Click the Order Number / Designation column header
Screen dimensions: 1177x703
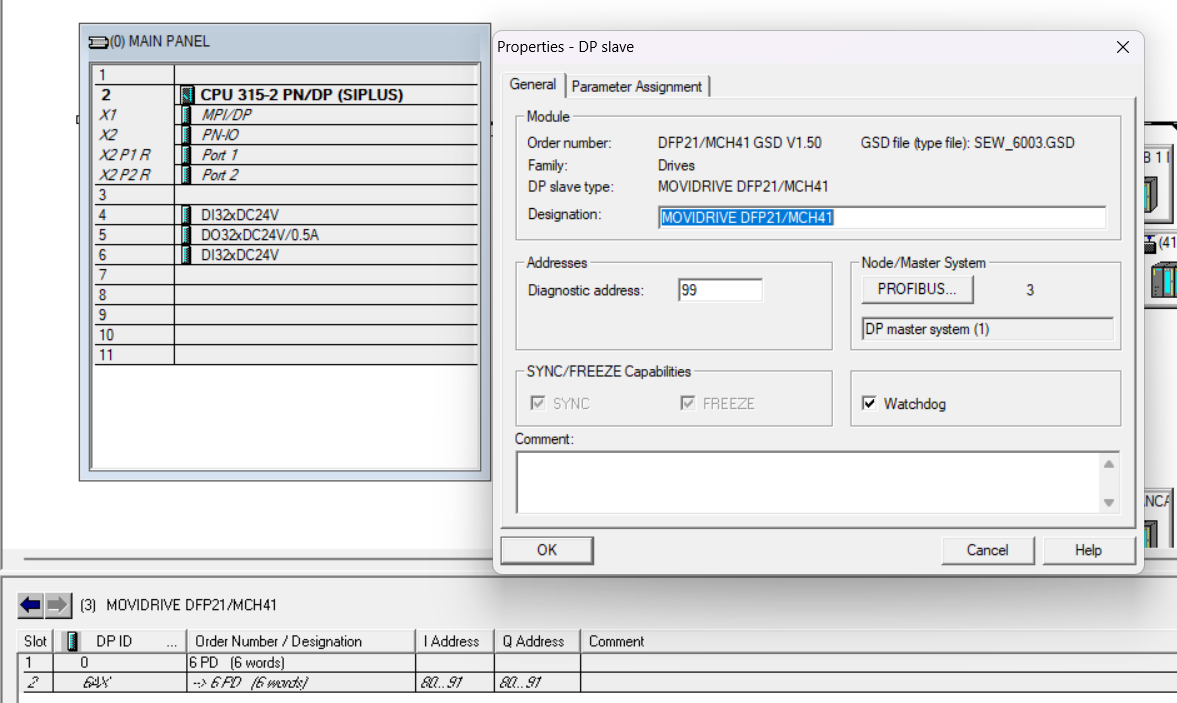301,641
